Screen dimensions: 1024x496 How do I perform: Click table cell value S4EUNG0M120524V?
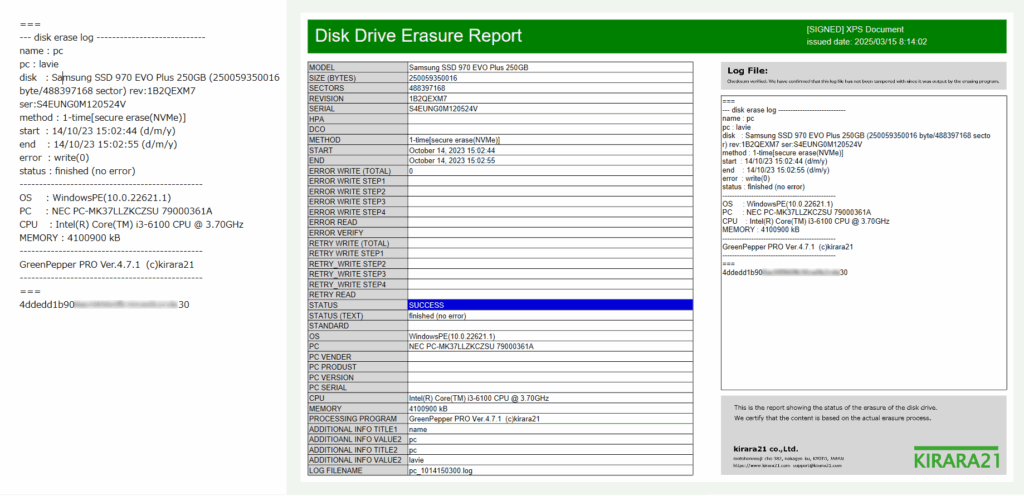[443, 109]
